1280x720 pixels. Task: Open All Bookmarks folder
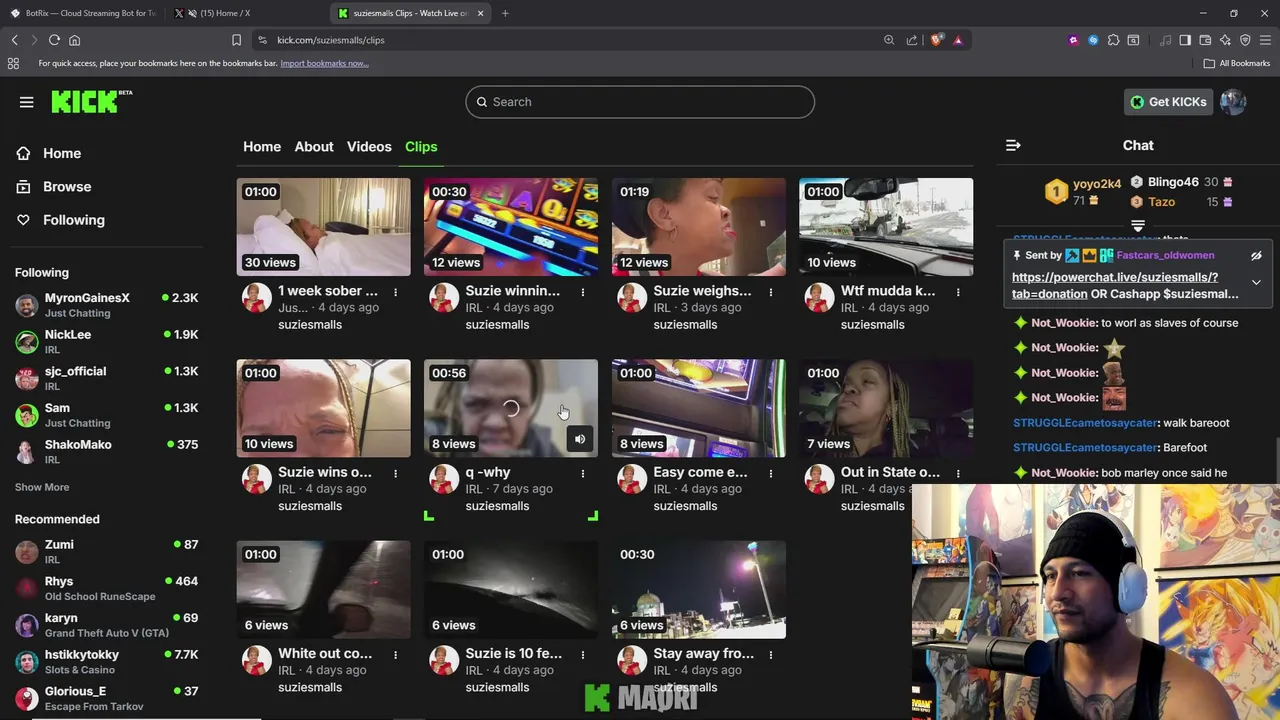pyautogui.click(x=1237, y=63)
